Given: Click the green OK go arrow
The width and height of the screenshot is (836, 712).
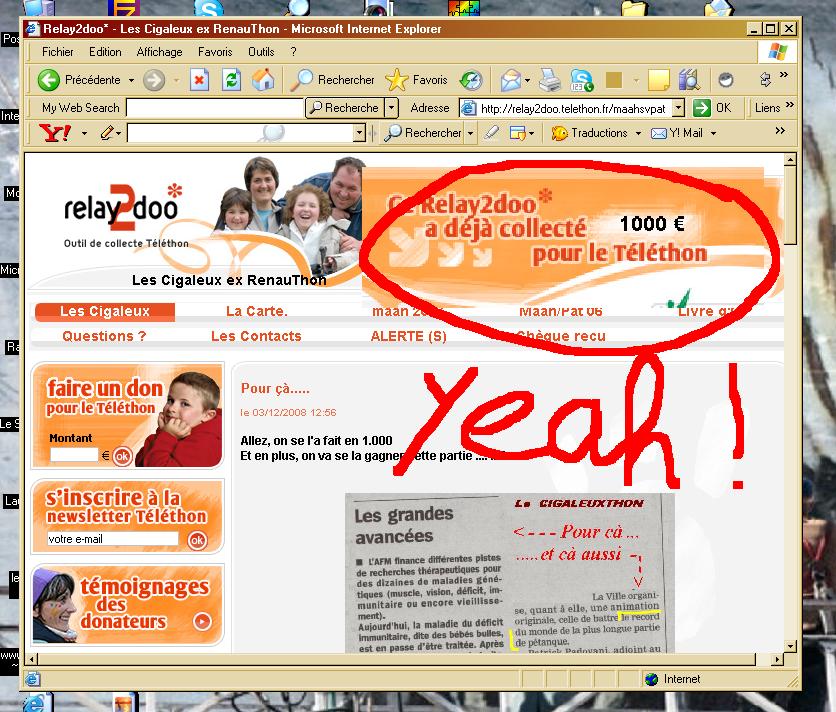Looking at the screenshot, I should (702, 108).
